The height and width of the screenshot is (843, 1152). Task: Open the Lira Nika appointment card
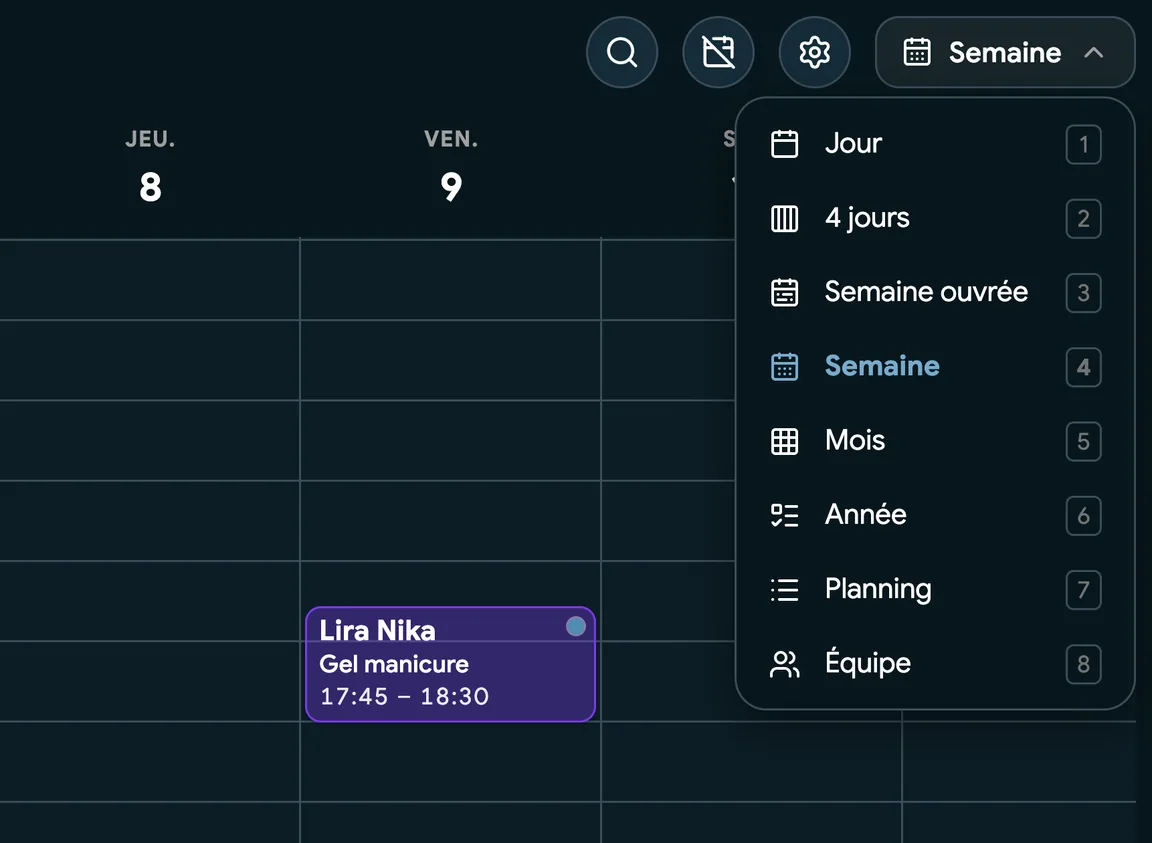[450, 664]
